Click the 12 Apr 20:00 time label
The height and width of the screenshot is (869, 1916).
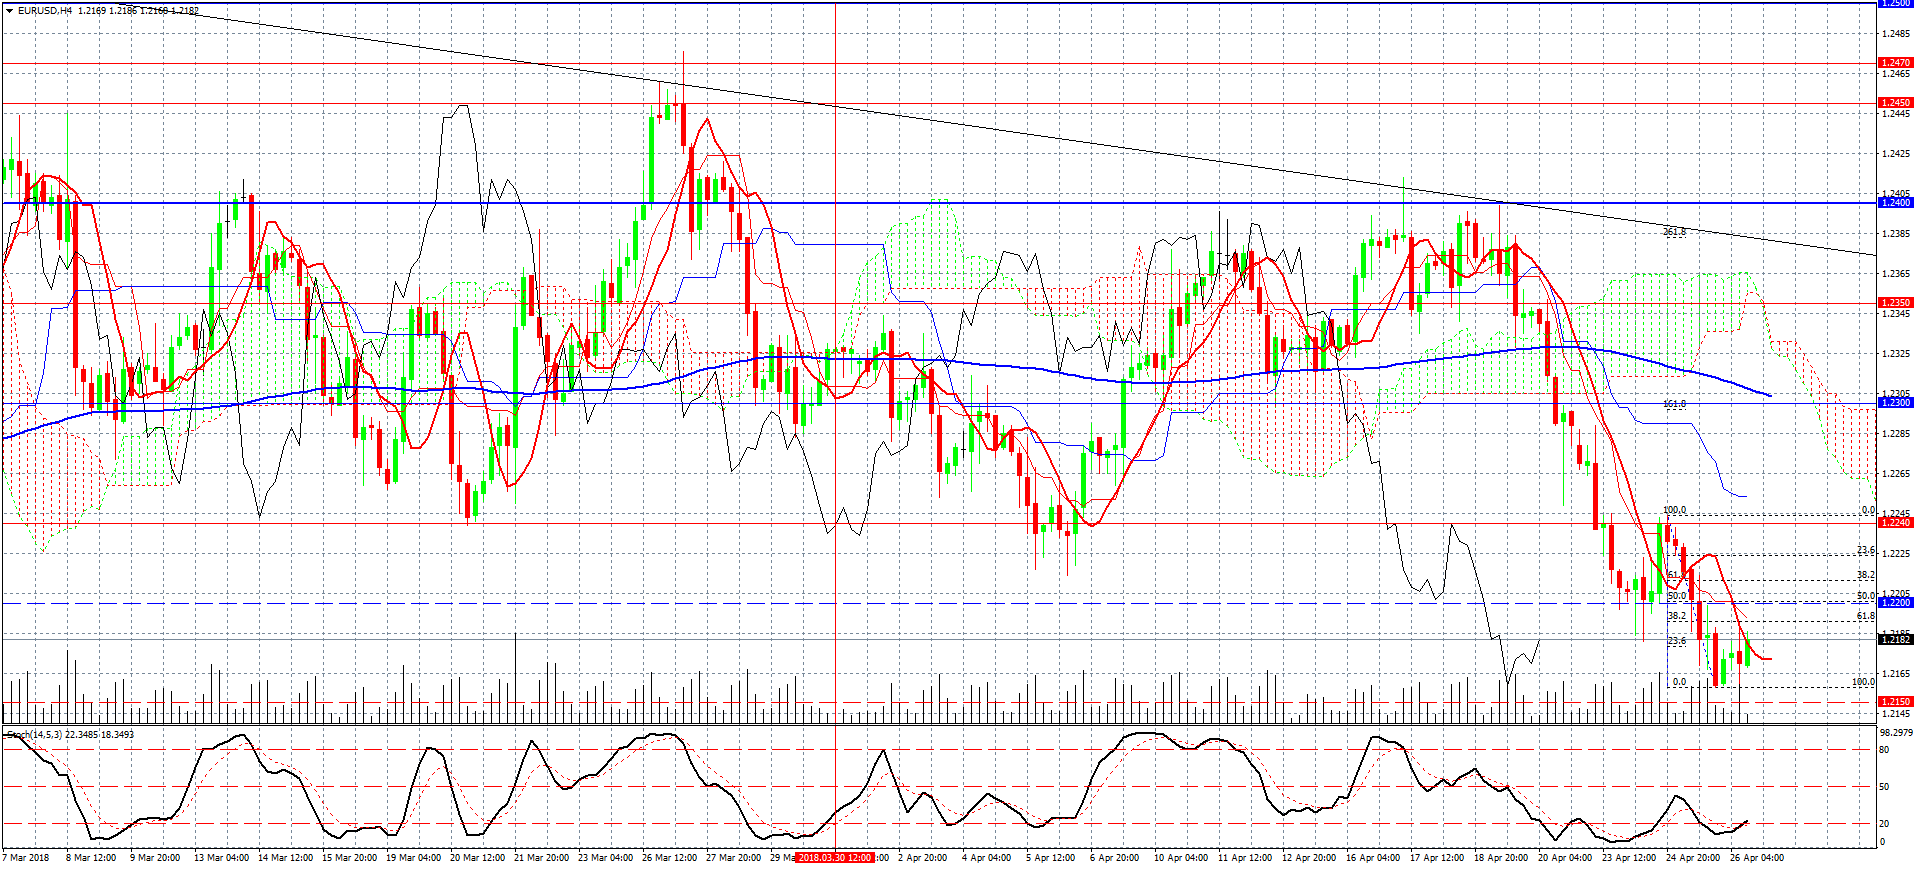[1309, 858]
